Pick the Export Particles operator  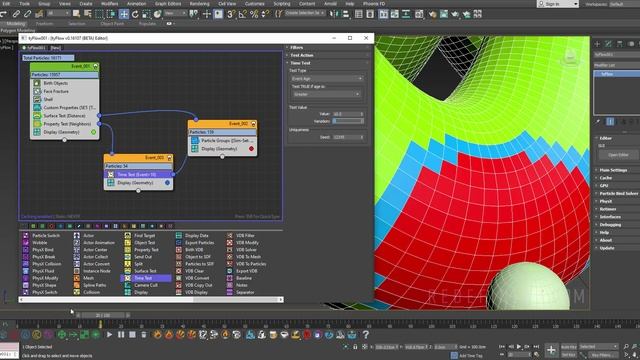[195, 242]
